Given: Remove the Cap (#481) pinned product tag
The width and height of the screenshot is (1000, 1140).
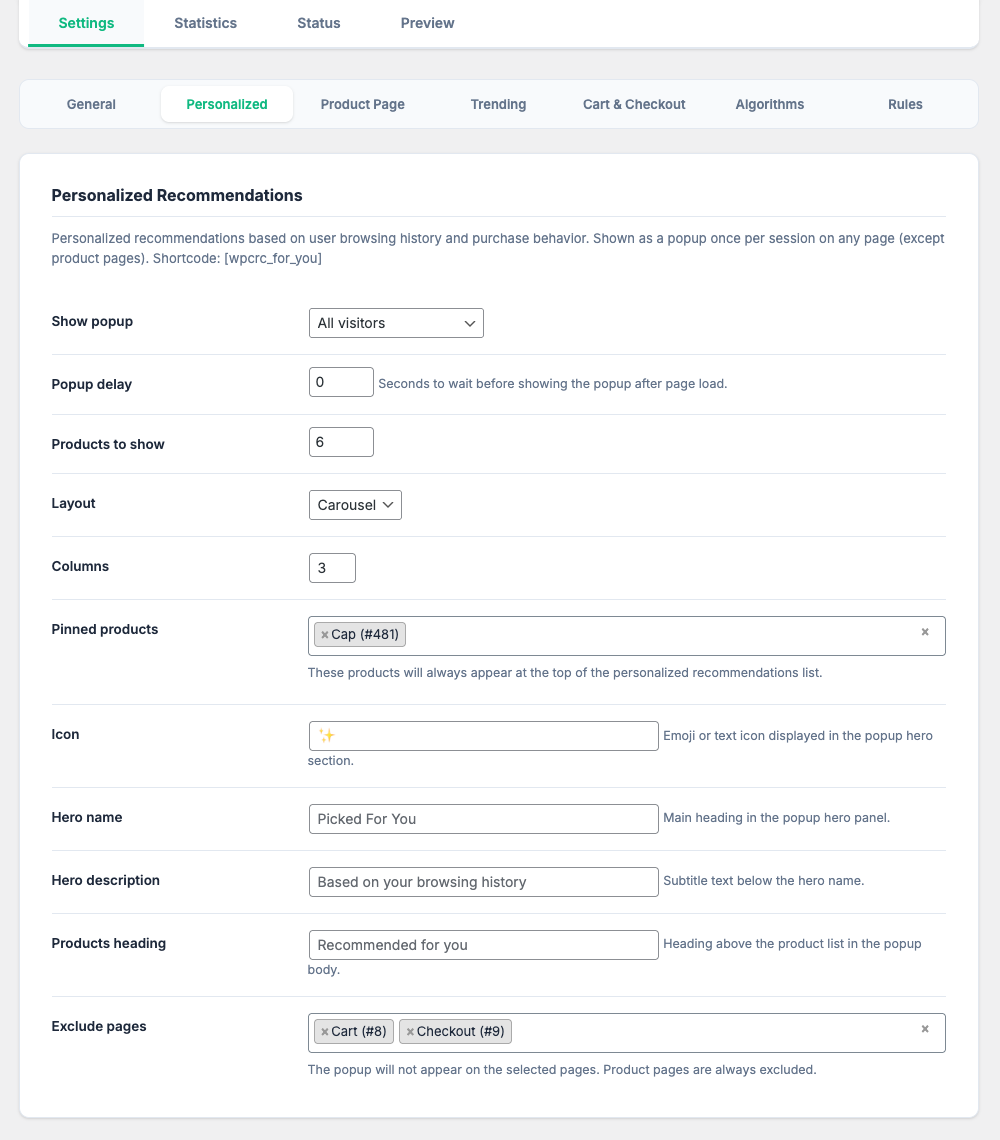Looking at the screenshot, I should pyautogui.click(x=325, y=635).
